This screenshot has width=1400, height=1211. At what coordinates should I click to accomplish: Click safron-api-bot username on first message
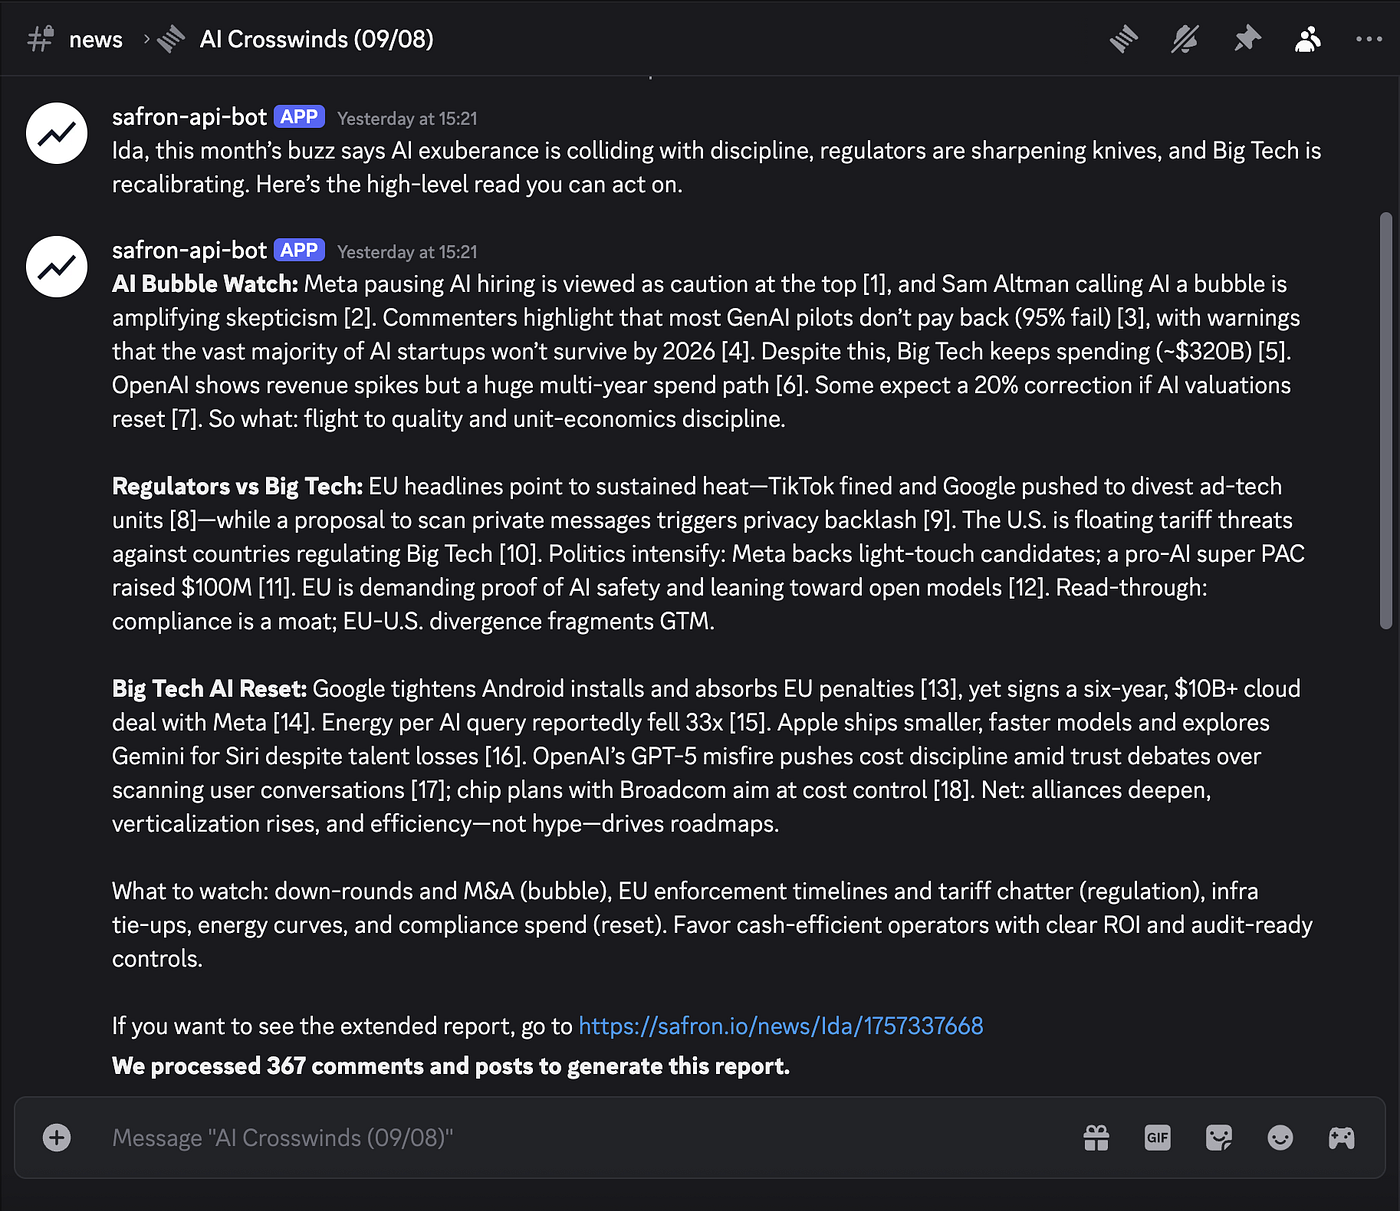(189, 117)
